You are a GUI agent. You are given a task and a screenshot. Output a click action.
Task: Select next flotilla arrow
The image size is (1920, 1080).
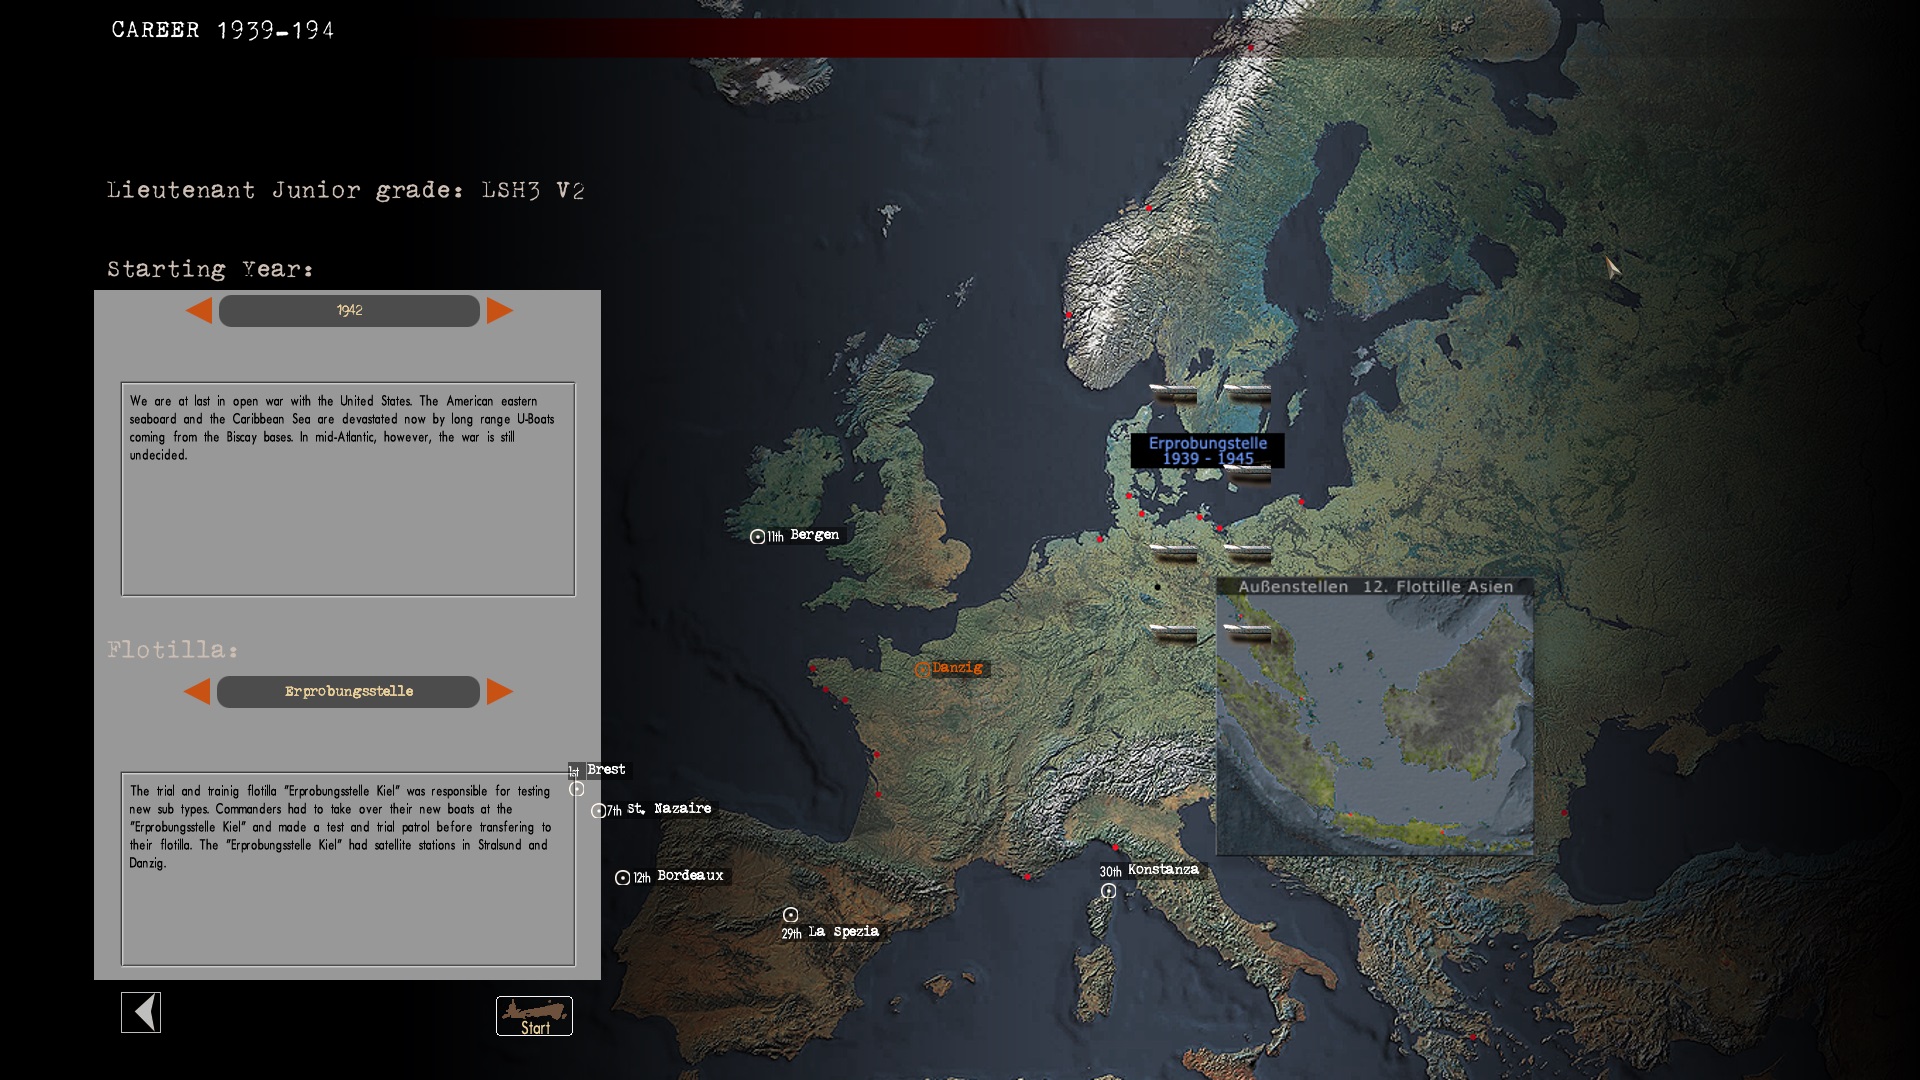click(x=500, y=691)
